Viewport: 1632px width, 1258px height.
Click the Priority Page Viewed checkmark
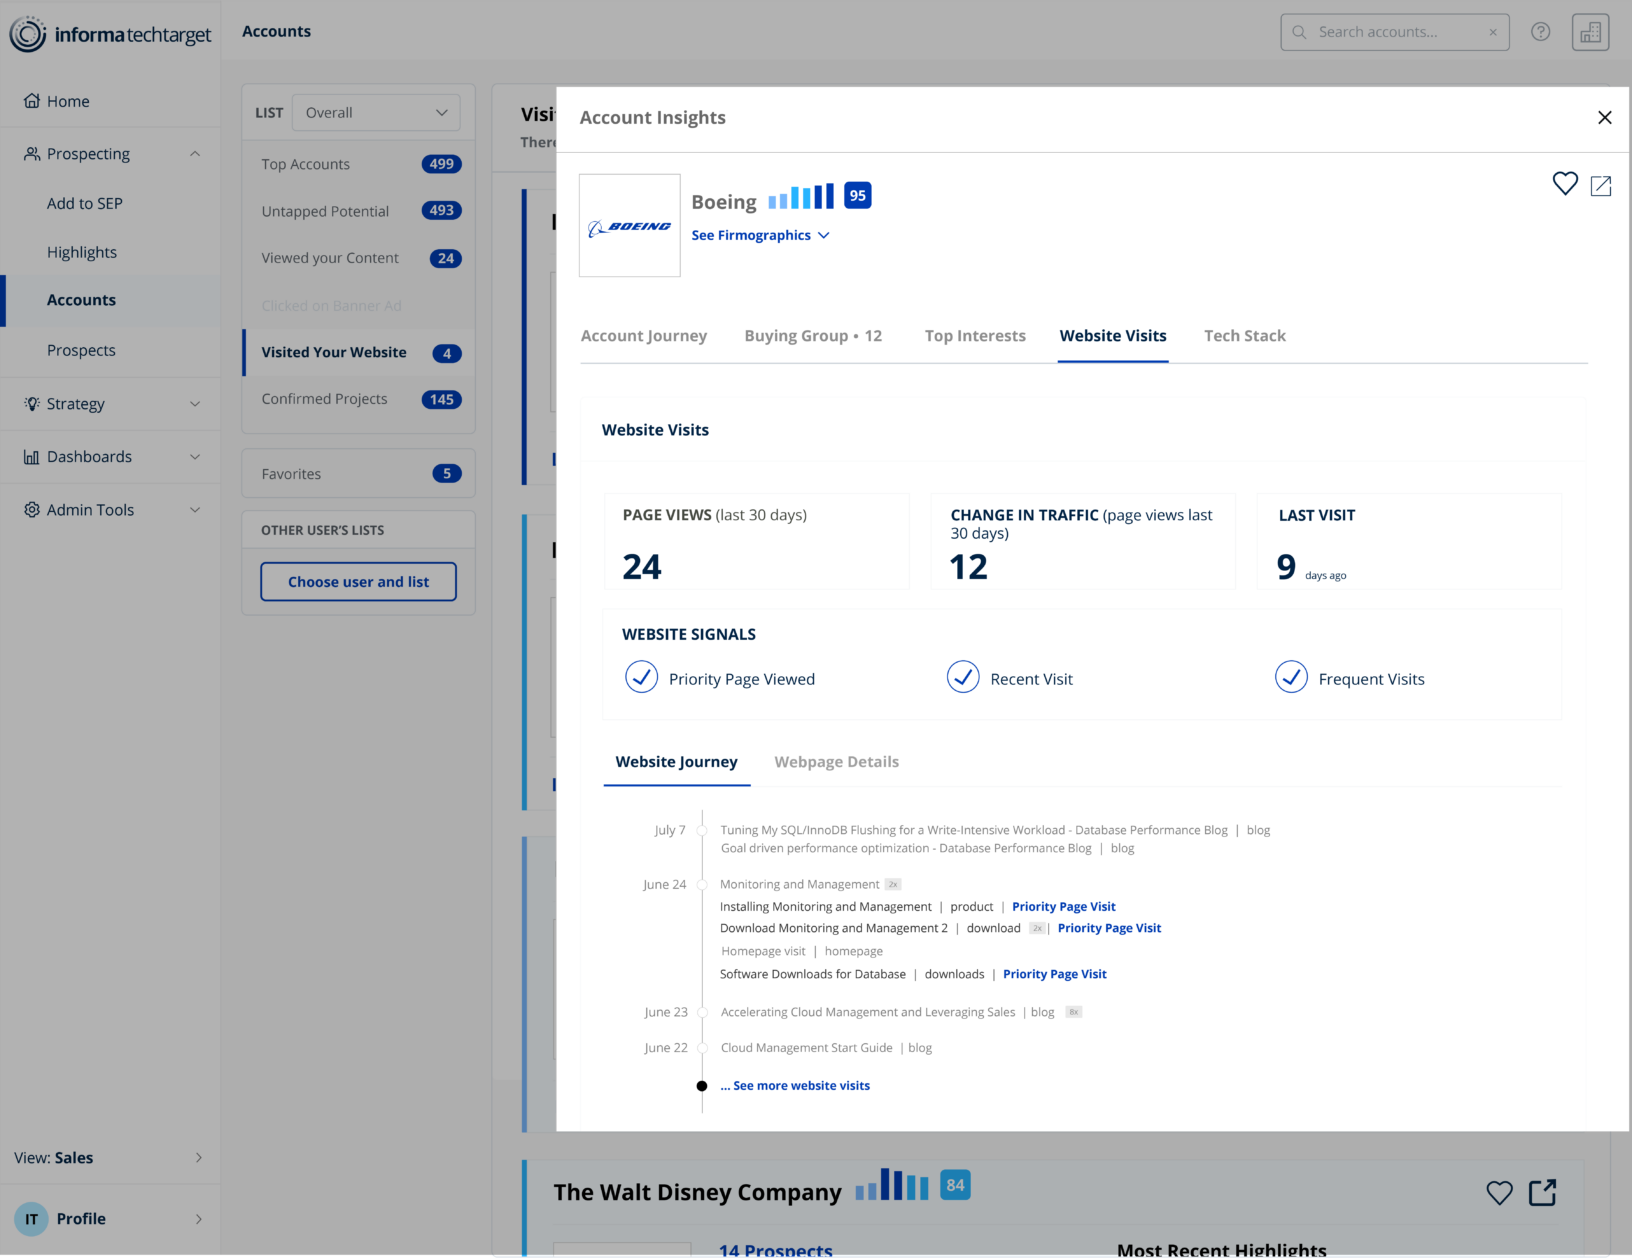tap(641, 677)
